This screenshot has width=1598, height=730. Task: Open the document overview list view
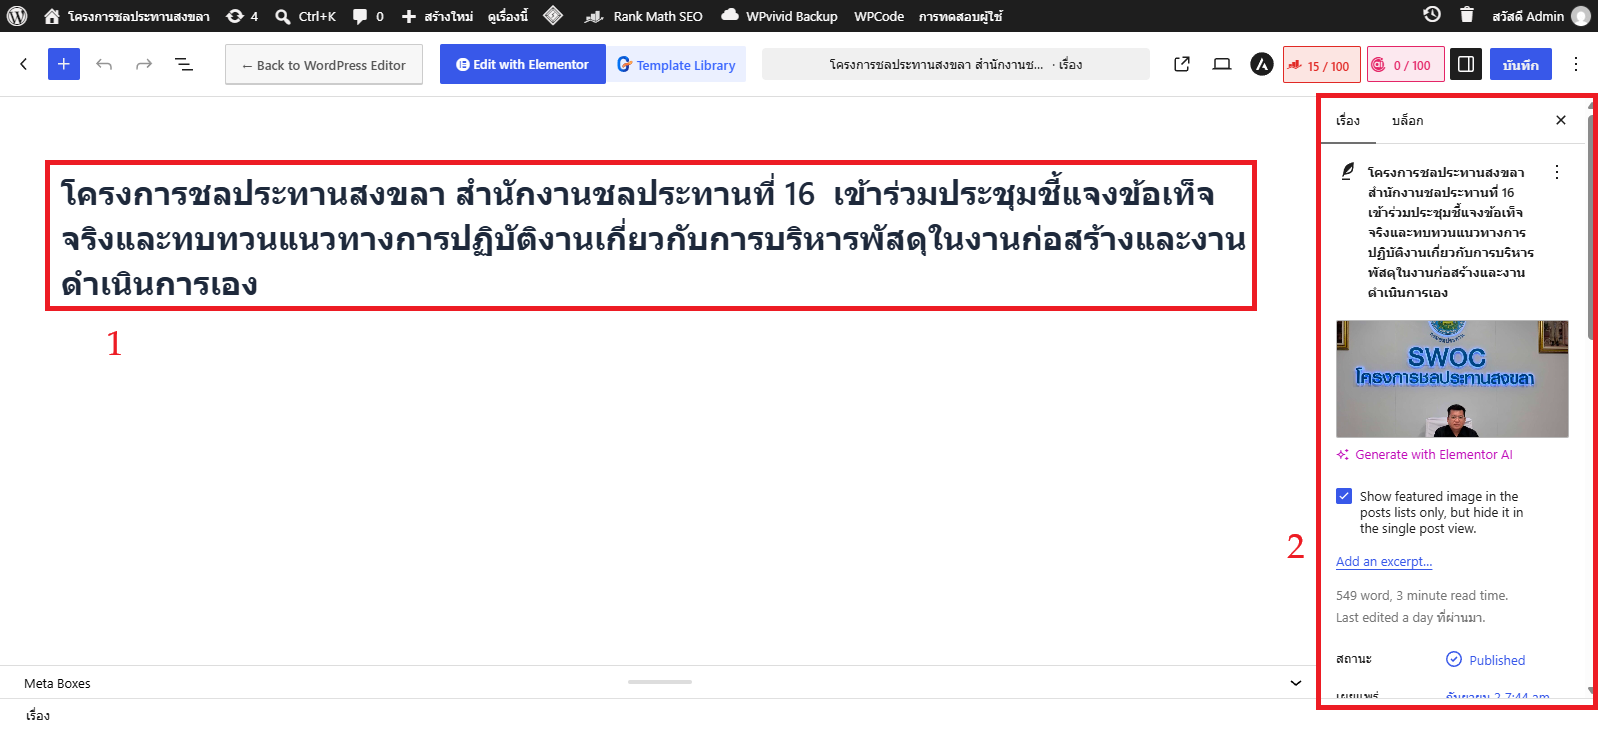click(x=184, y=64)
